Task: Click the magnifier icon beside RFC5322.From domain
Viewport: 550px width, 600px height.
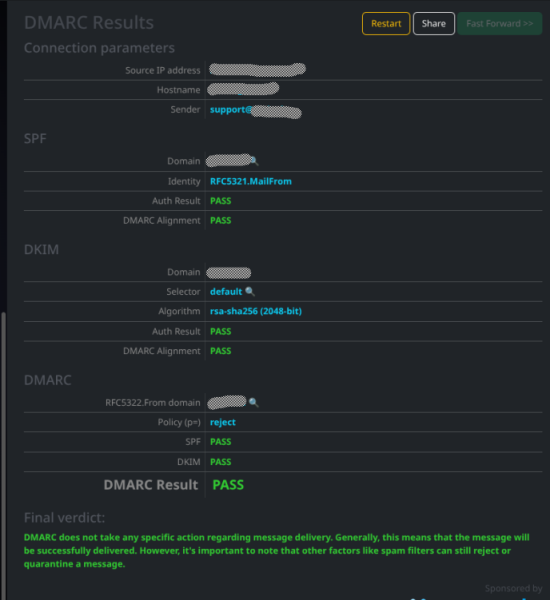Action: point(253,403)
